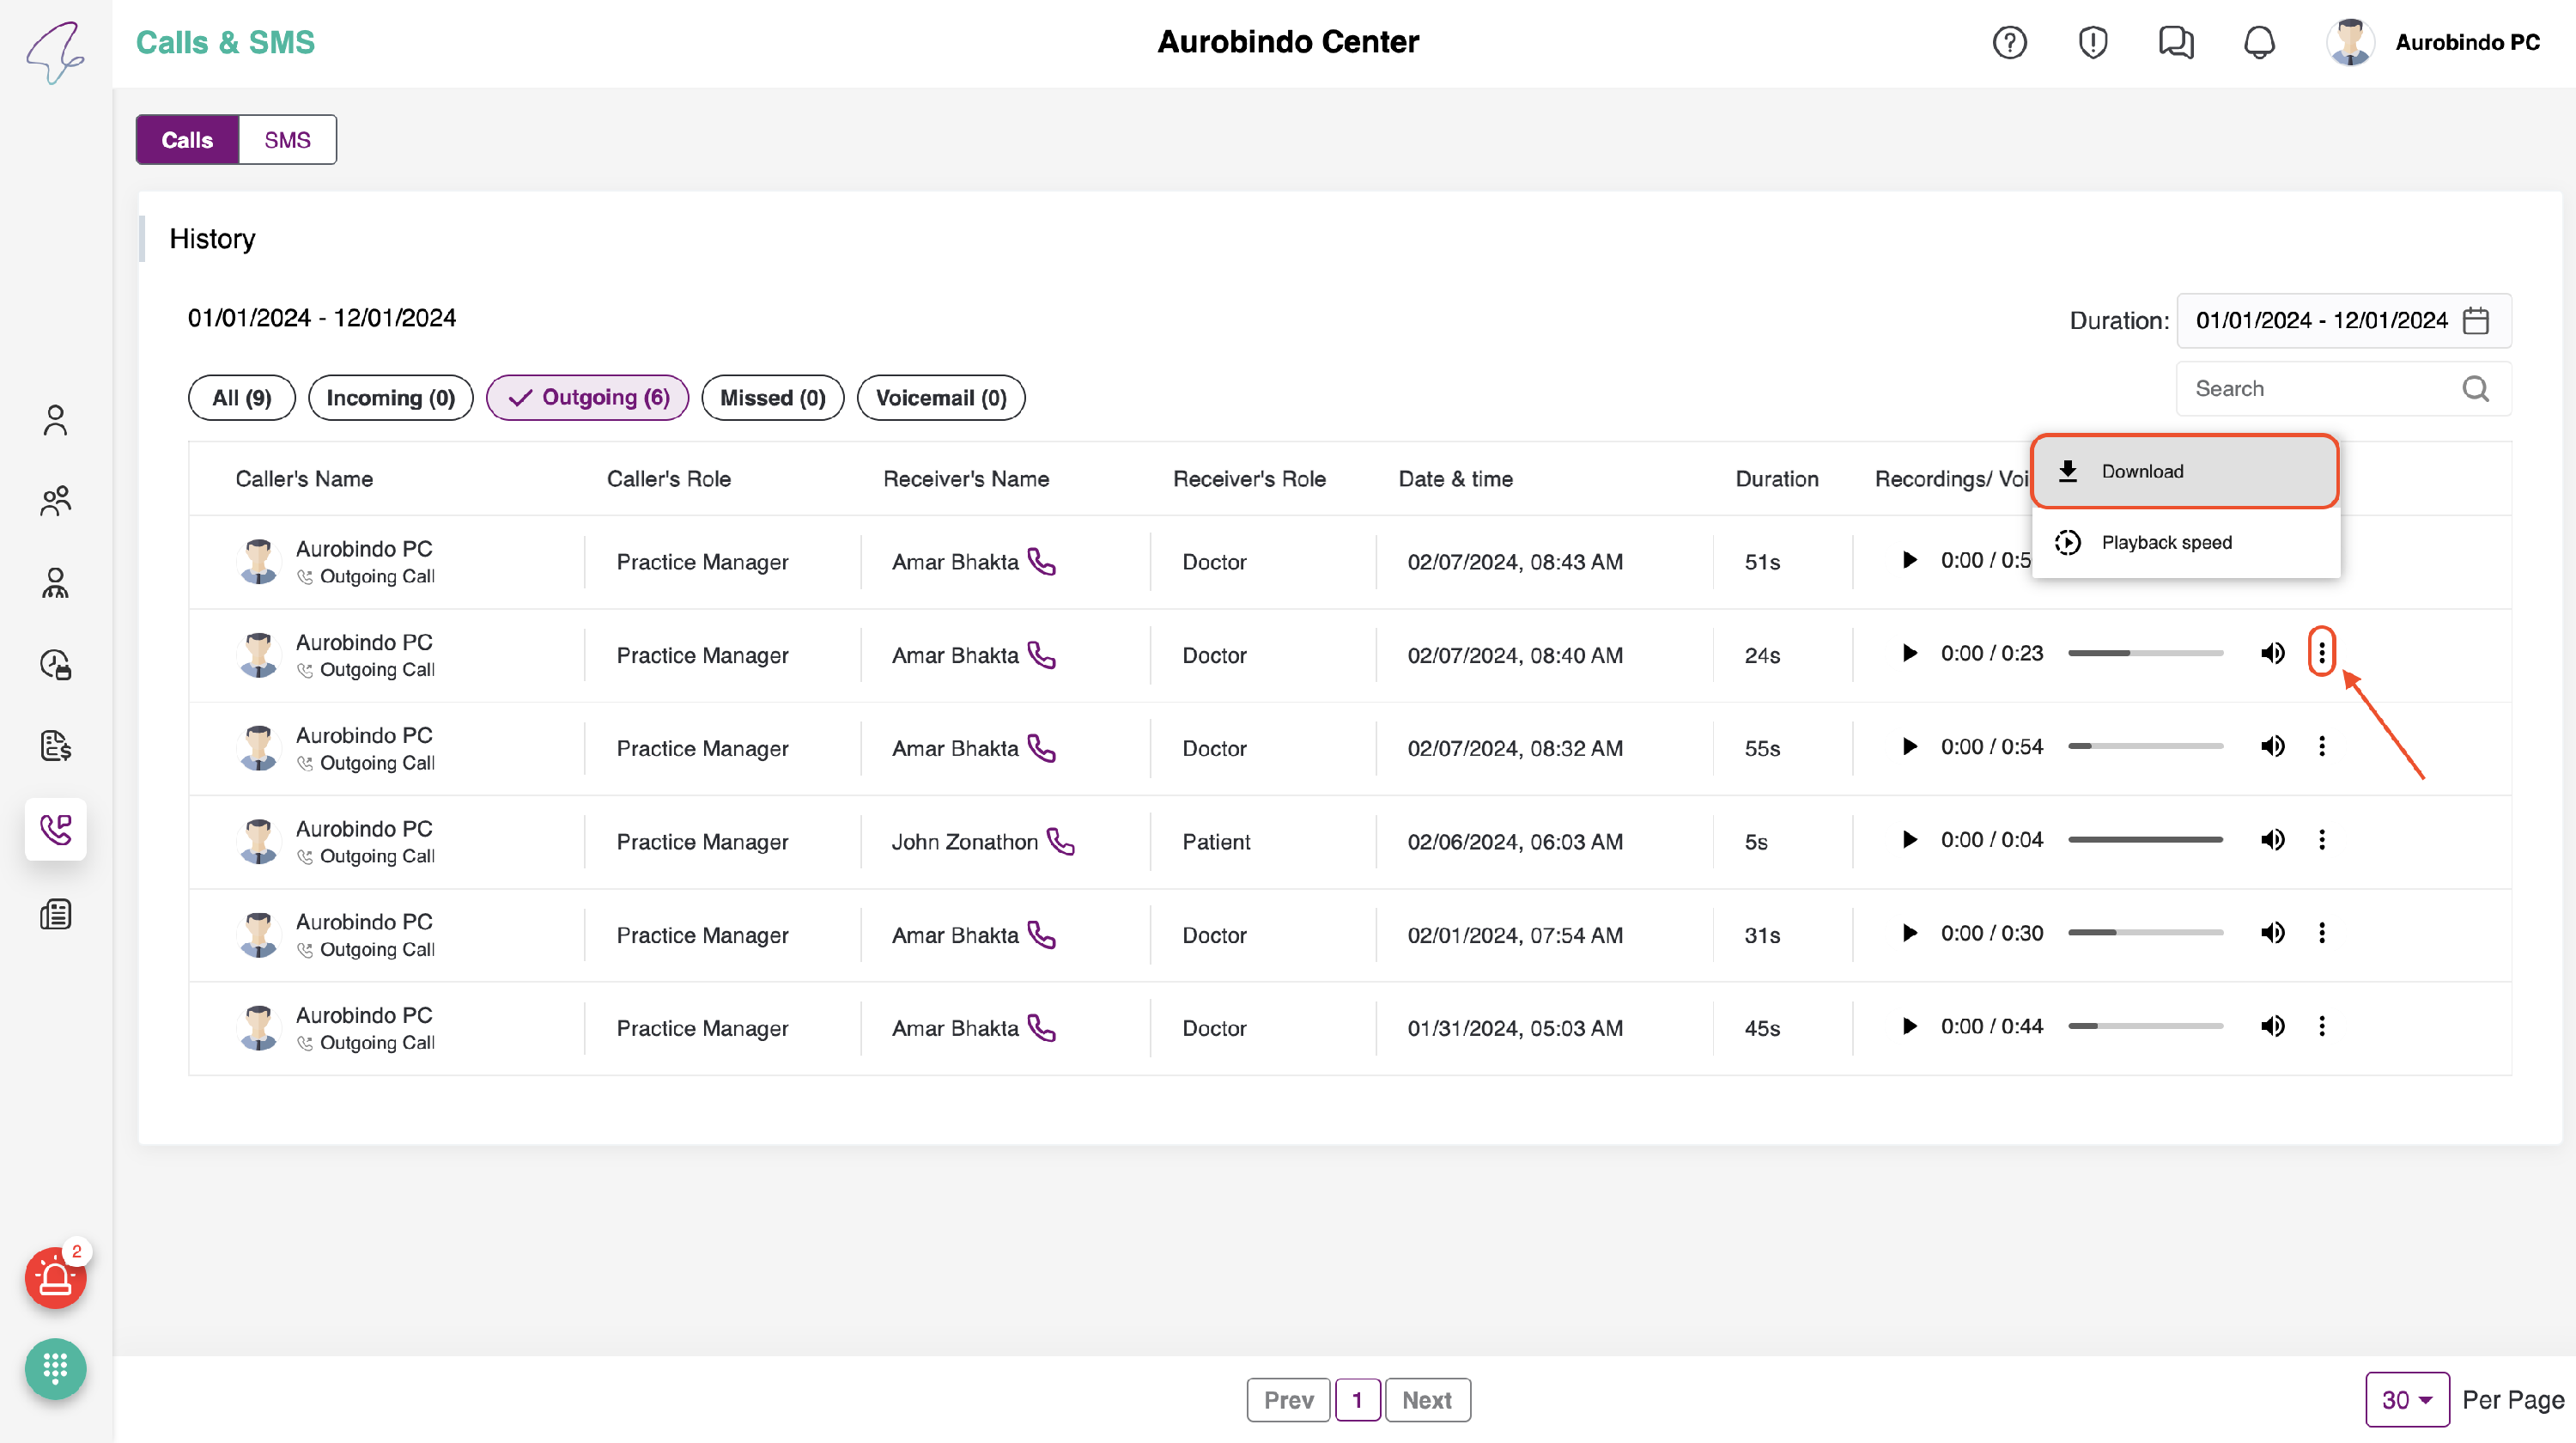The height and width of the screenshot is (1443, 2576).
Task: Play the 02/06/2024 John Zonathon recording
Action: point(1909,840)
